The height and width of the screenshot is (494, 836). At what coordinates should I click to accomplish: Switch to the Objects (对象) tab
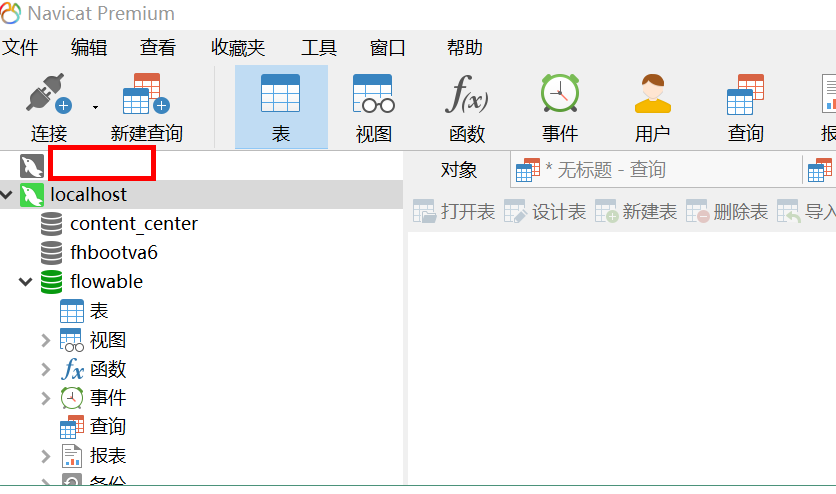[459, 170]
